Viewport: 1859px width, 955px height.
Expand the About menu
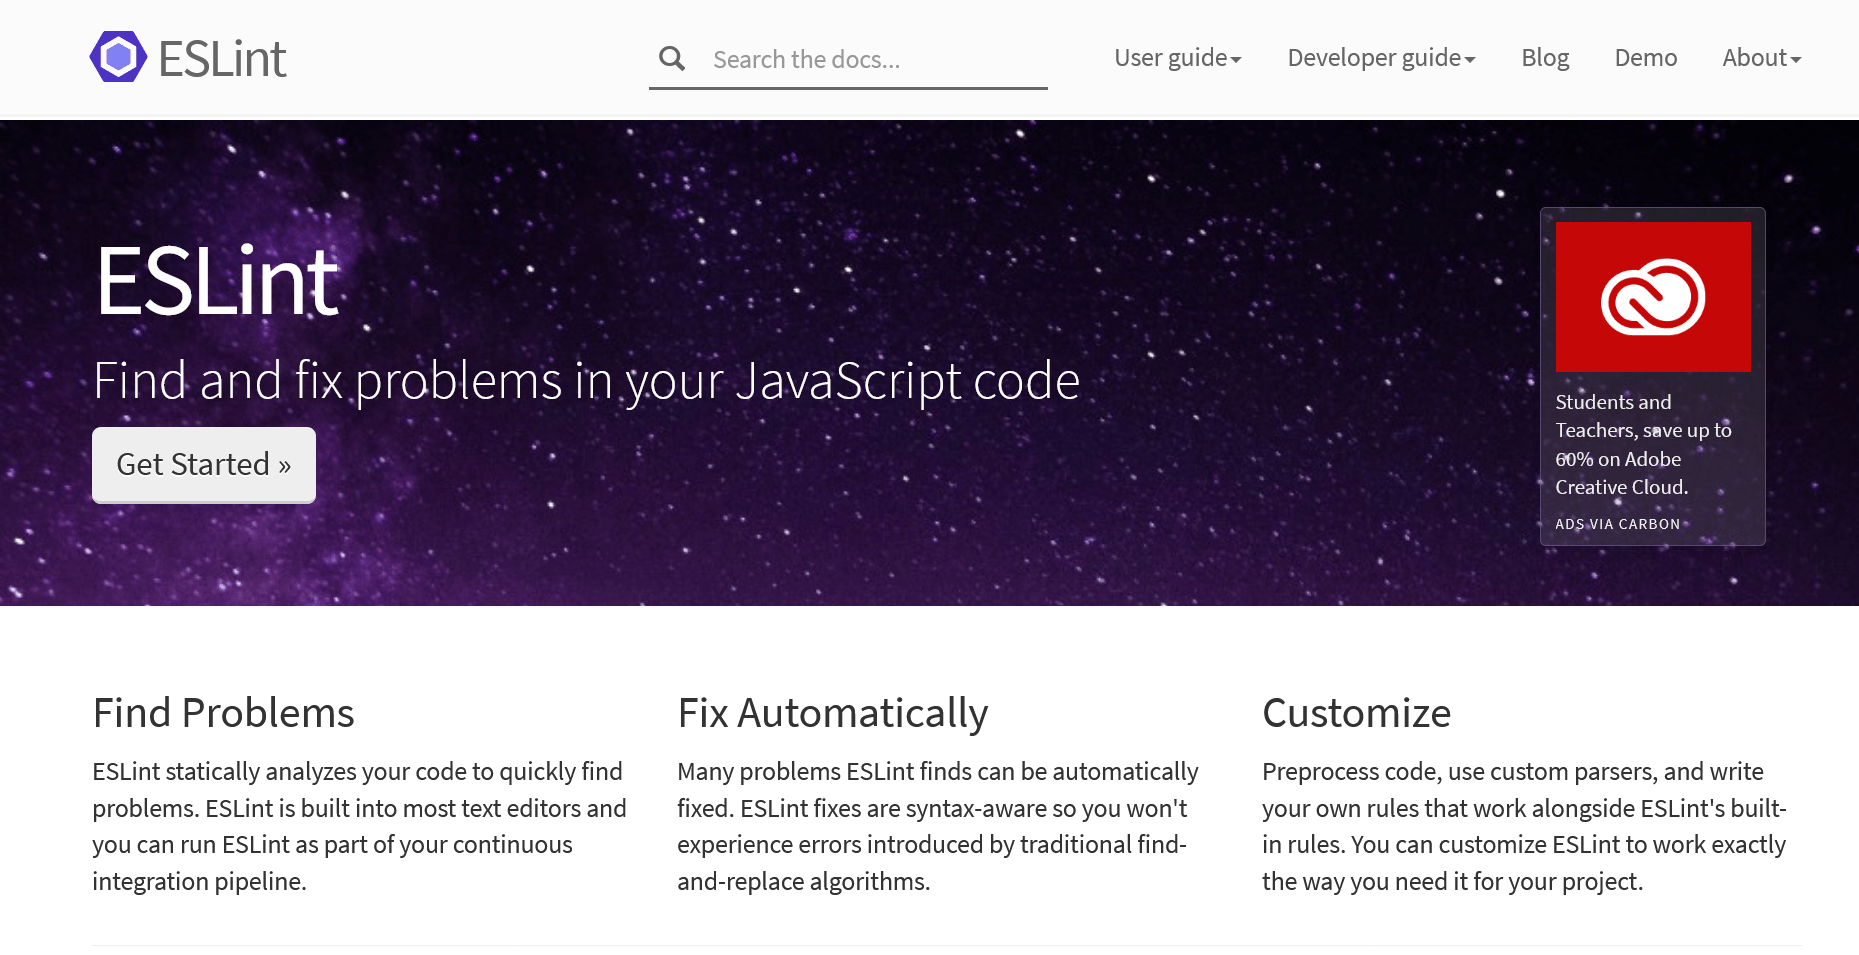[x=1760, y=58]
